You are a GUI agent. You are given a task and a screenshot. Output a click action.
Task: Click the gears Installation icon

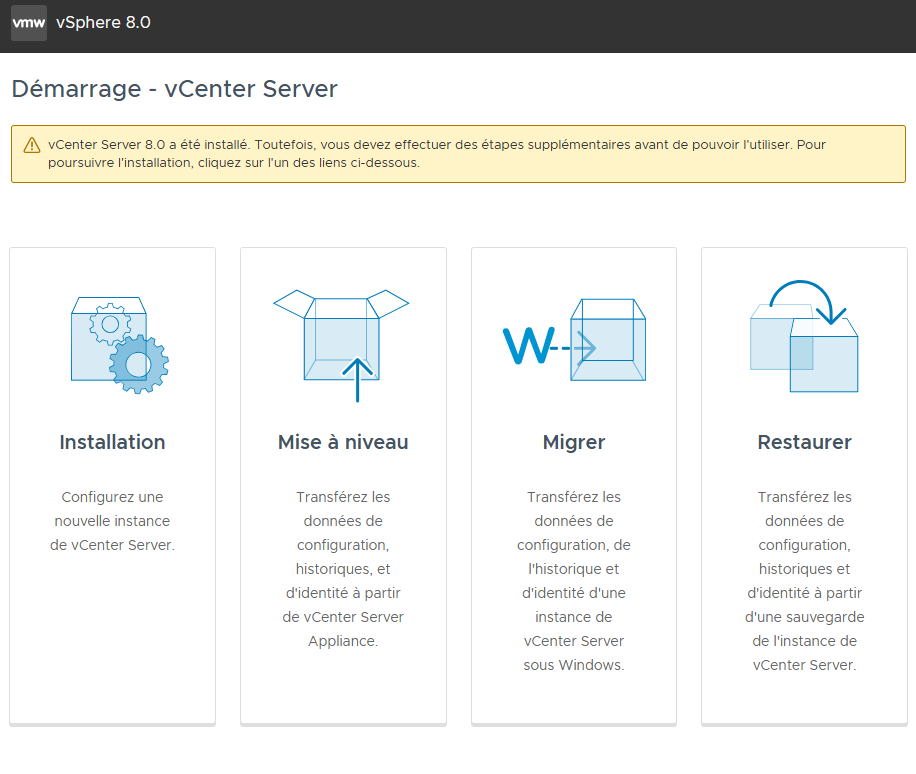pyautogui.click(x=120, y=345)
